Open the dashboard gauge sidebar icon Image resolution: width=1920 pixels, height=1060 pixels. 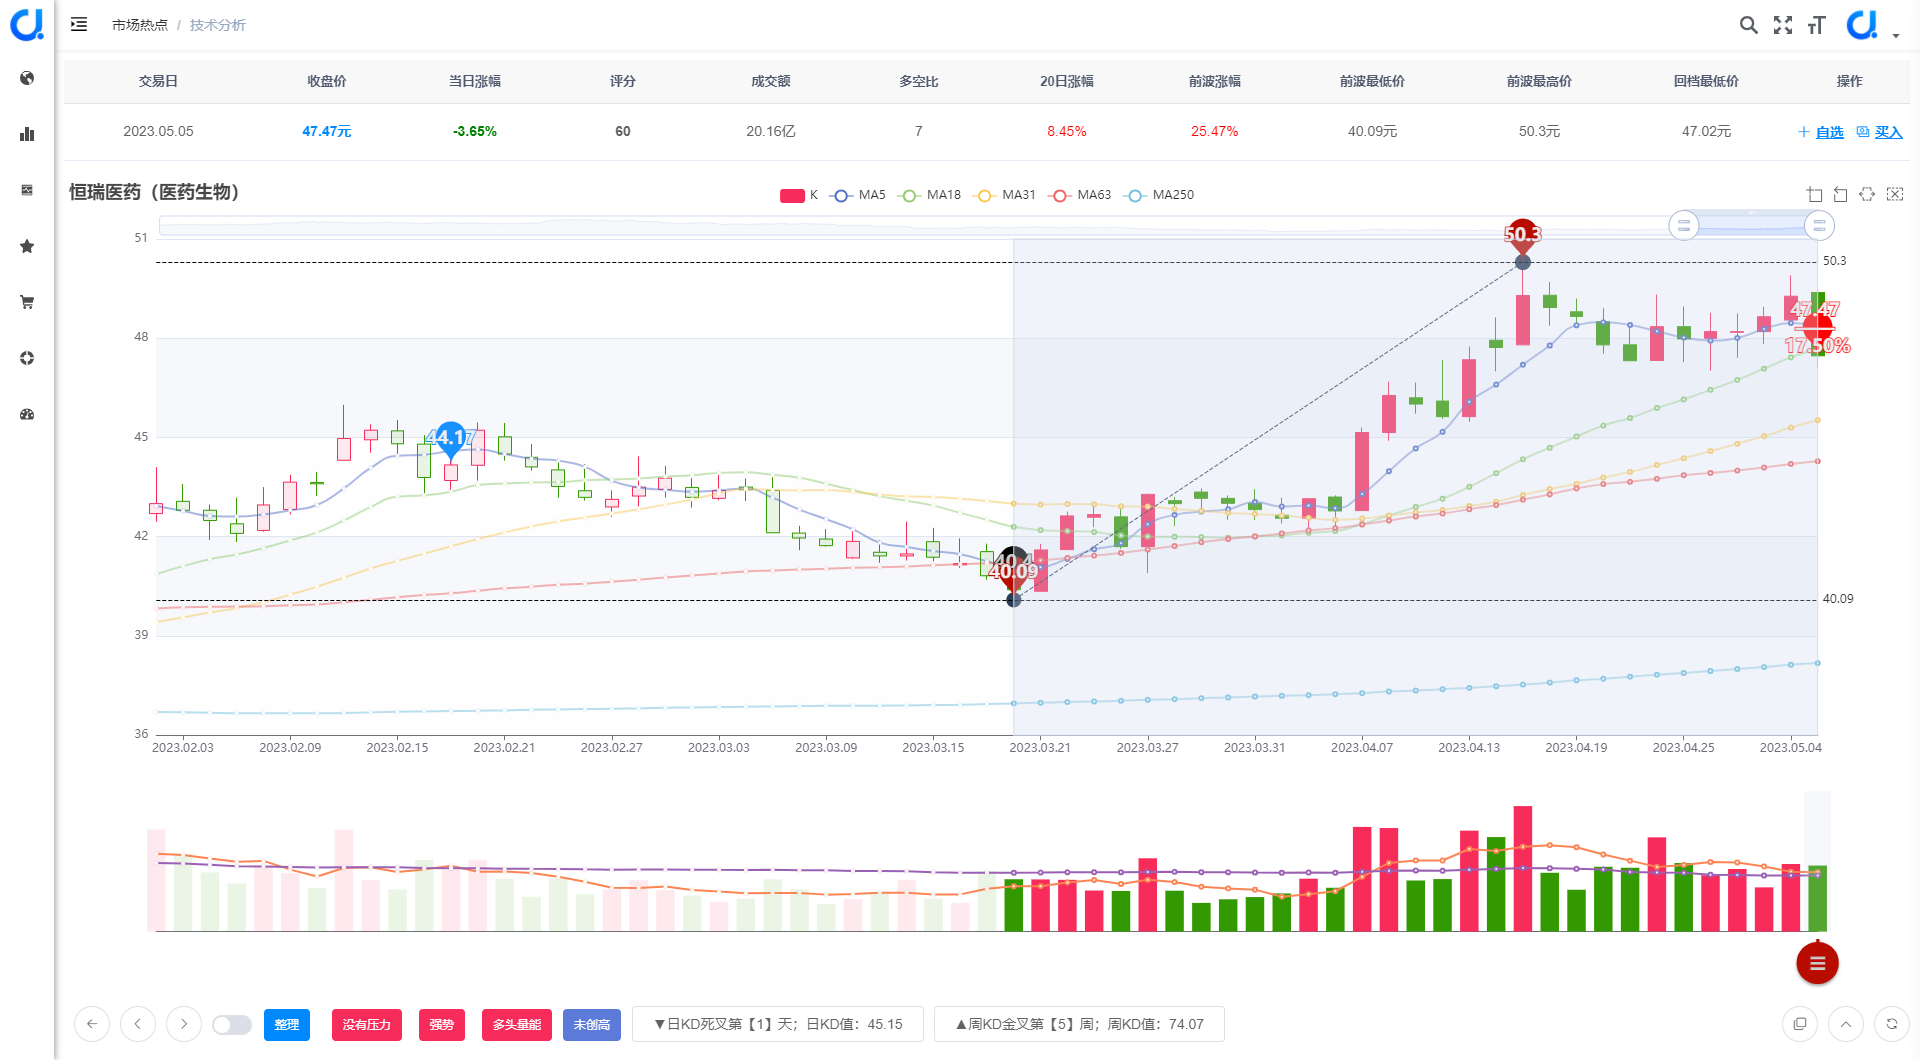coord(27,414)
